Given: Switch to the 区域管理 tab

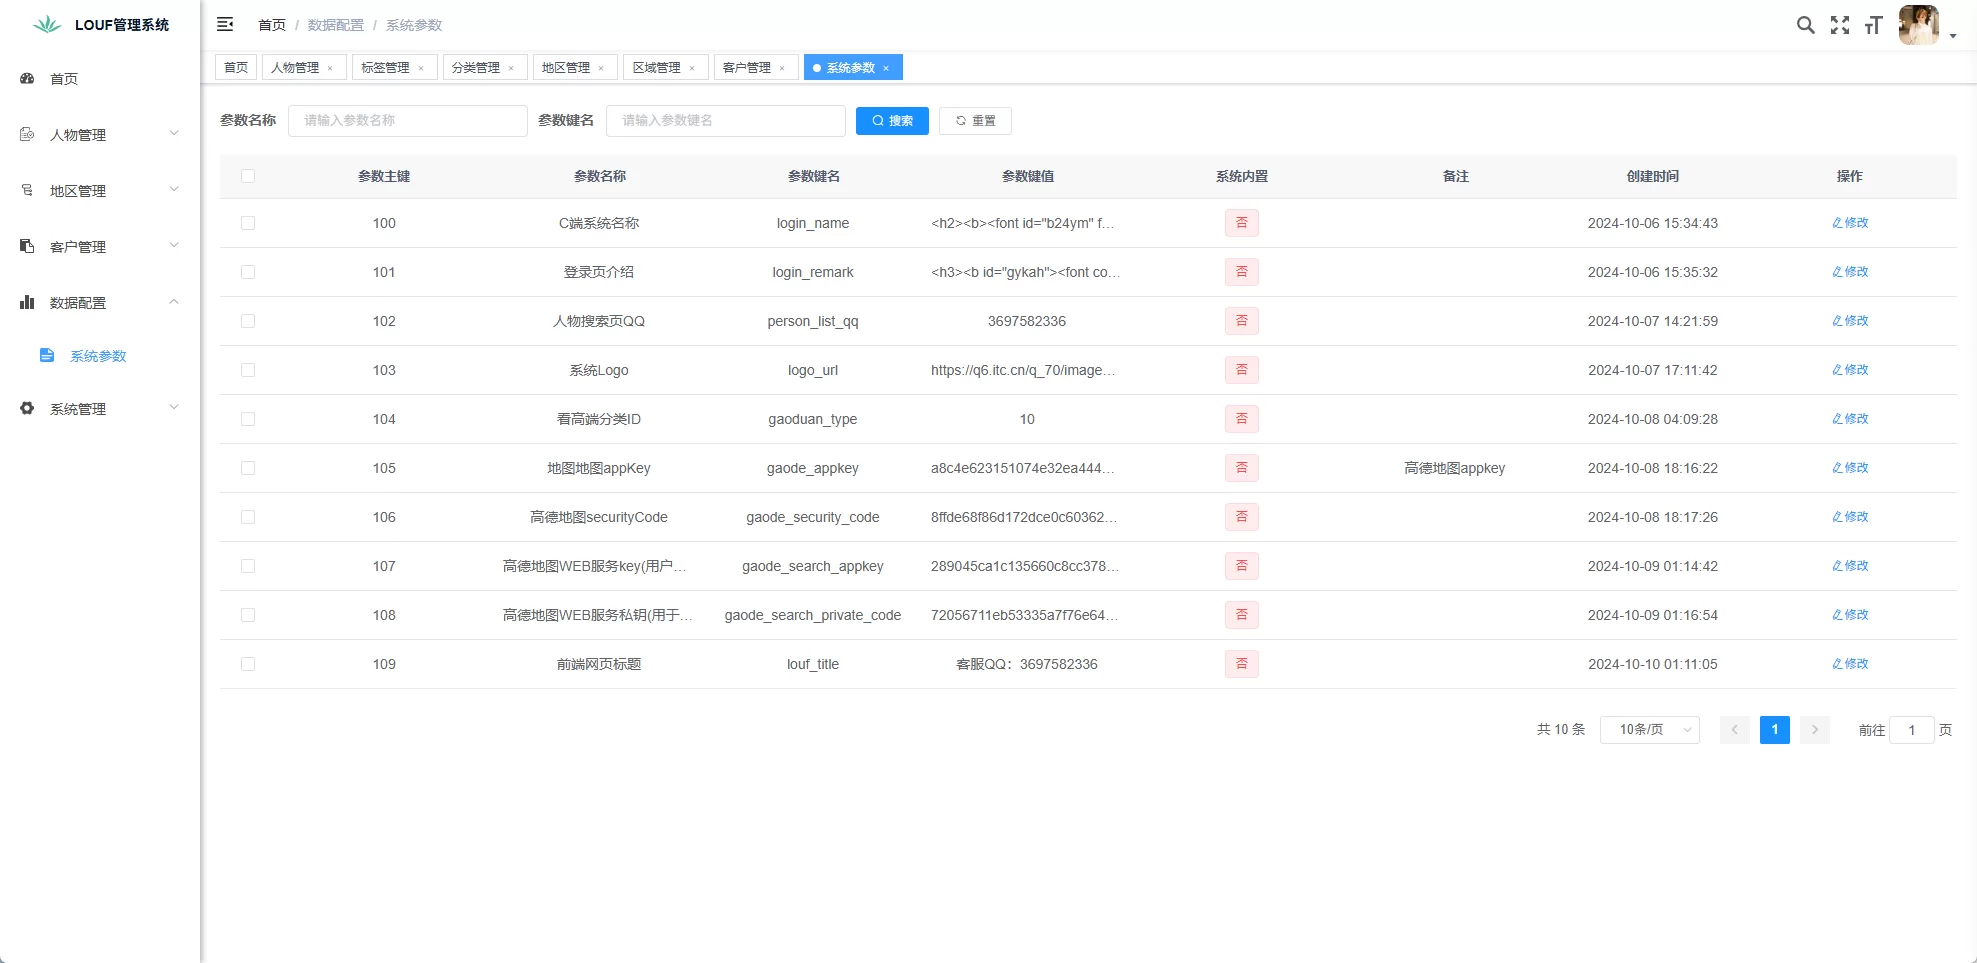Looking at the screenshot, I should (x=658, y=67).
